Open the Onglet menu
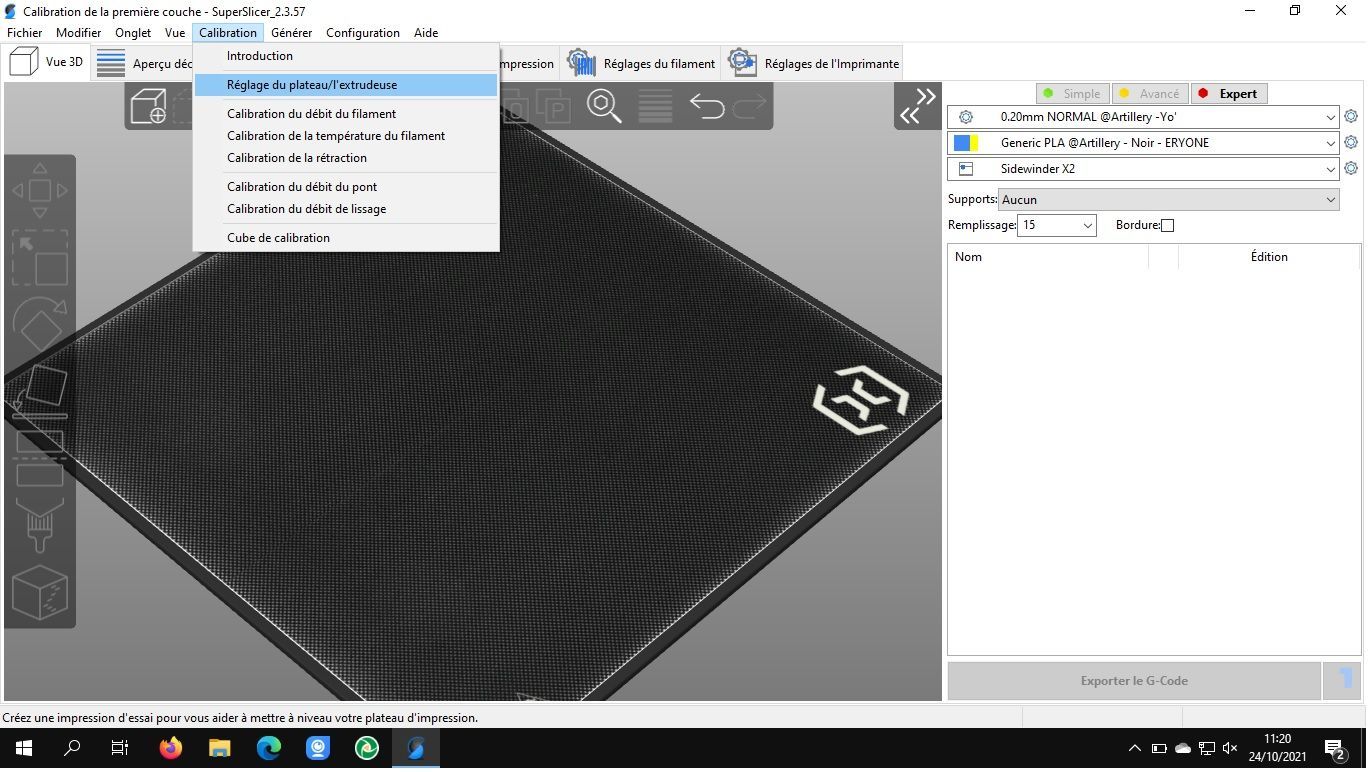Viewport: 1368px width, 772px height. [x=133, y=33]
